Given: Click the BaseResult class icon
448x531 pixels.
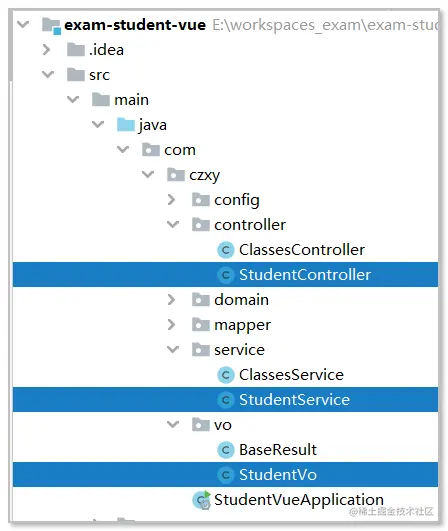Looking at the screenshot, I should [226, 450].
